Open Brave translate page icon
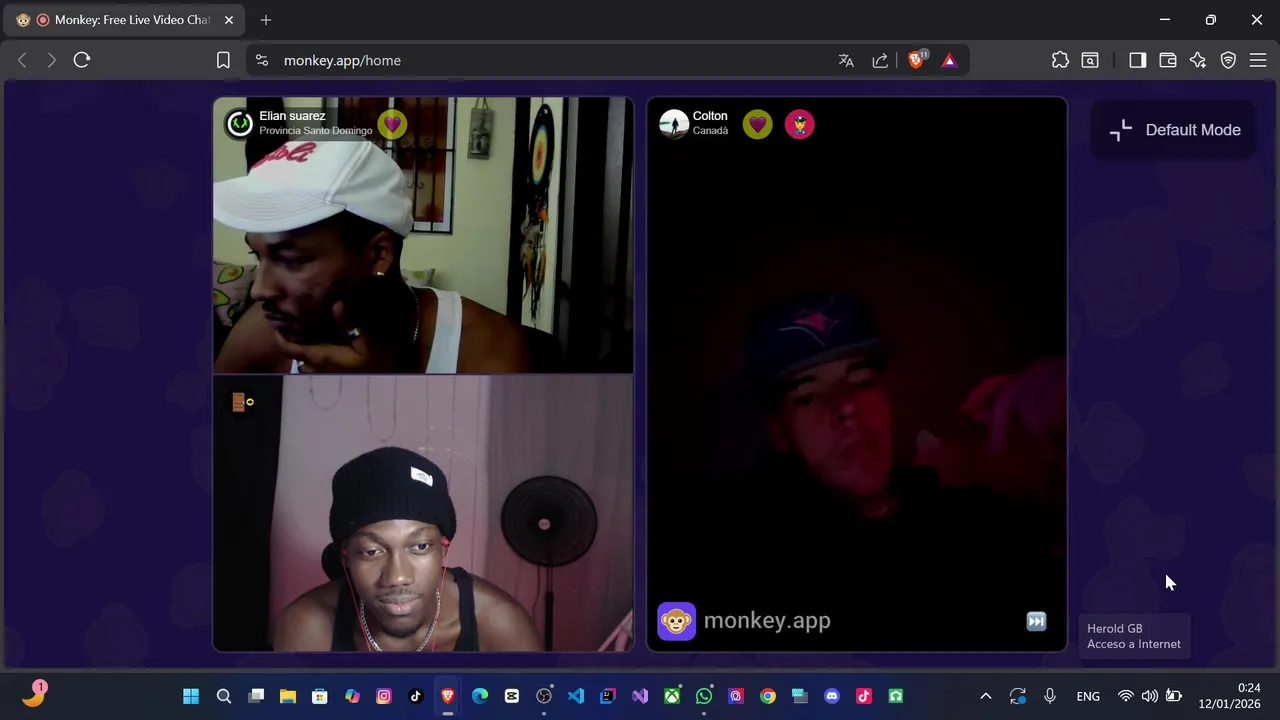 pyautogui.click(x=846, y=60)
